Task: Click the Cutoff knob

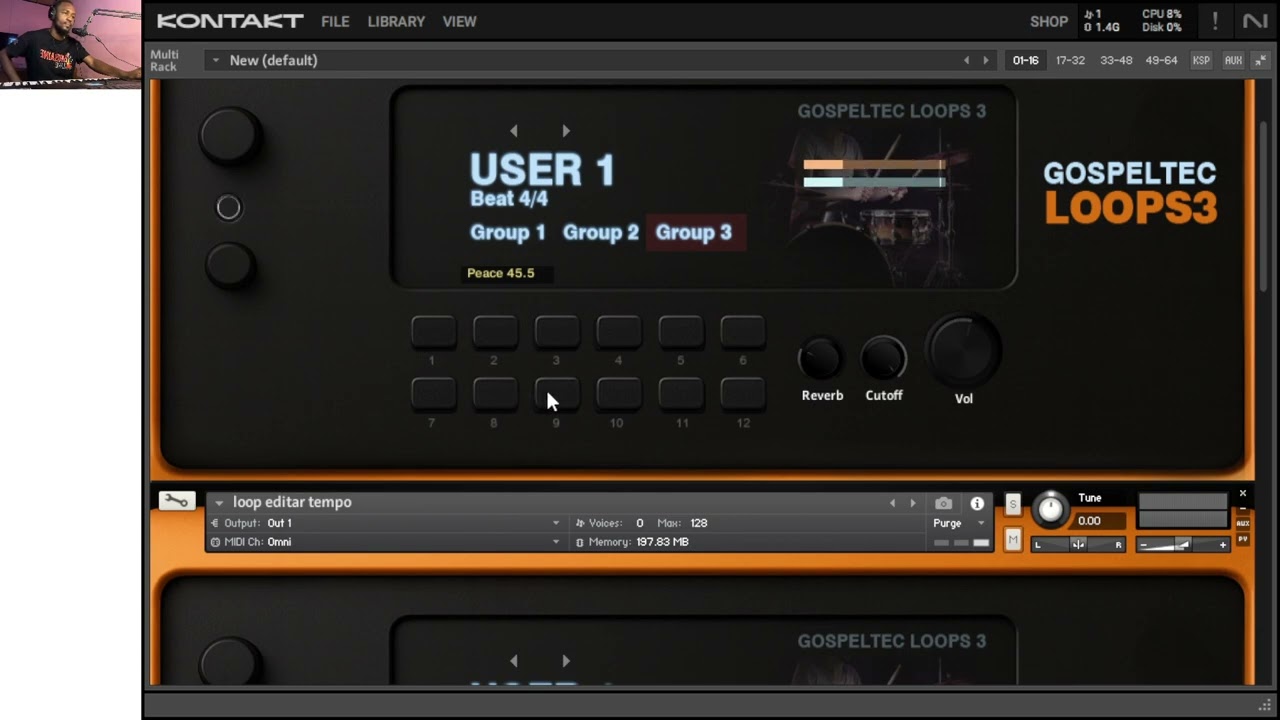Action: coord(884,358)
